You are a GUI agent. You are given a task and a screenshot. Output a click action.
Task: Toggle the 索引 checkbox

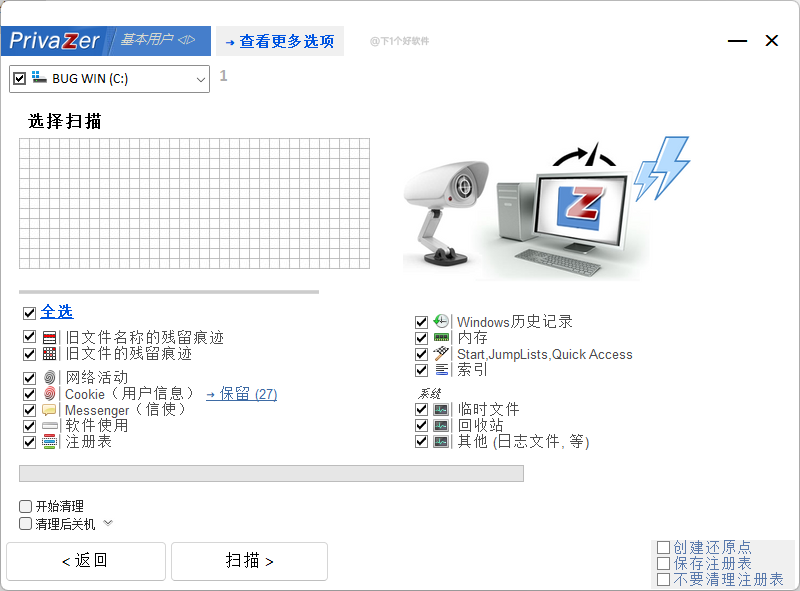[x=421, y=370]
